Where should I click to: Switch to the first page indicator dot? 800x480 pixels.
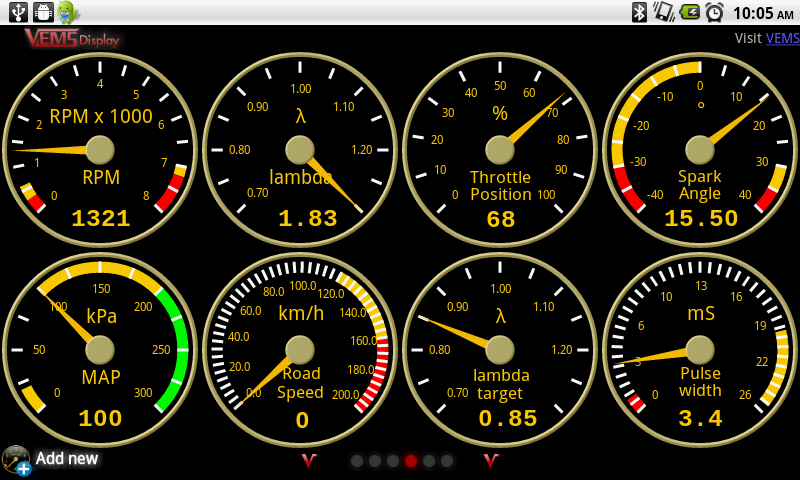coord(357,461)
